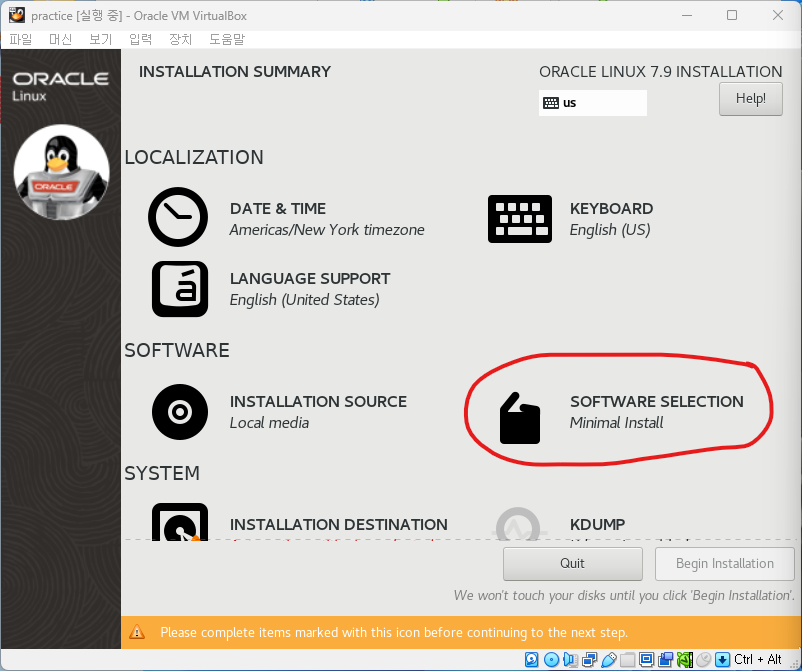Open Language Support icon
This screenshot has width=802, height=671.
tap(180, 289)
